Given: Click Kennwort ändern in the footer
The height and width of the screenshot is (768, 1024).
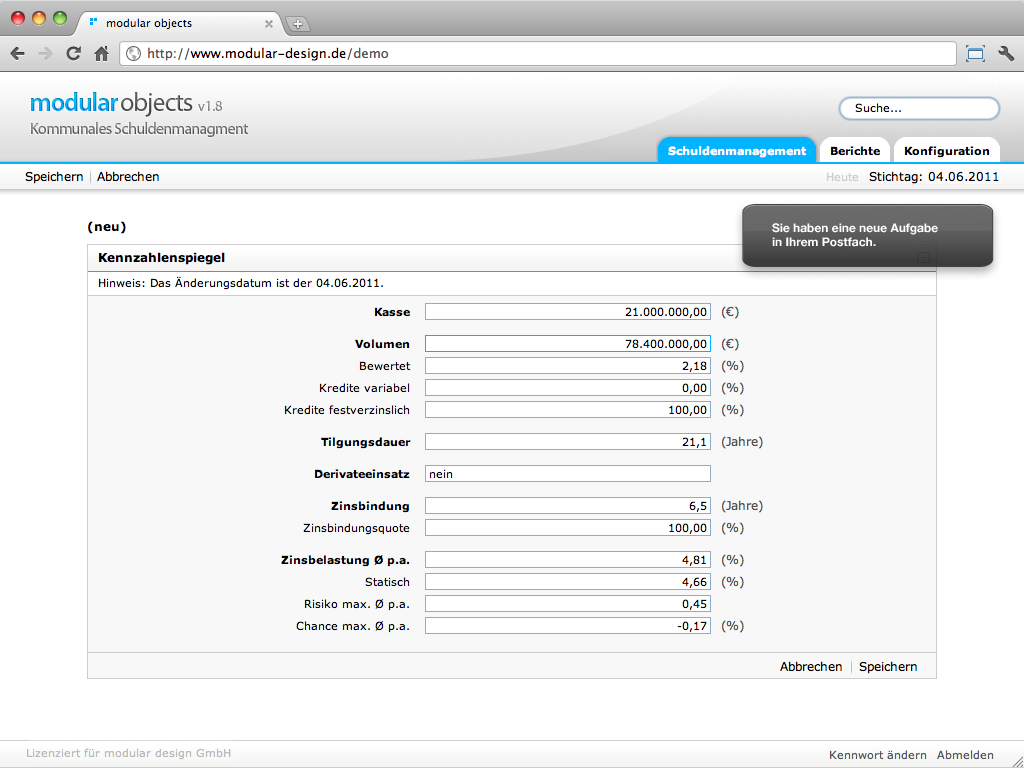Looking at the screenshot, I should [877, 755].
